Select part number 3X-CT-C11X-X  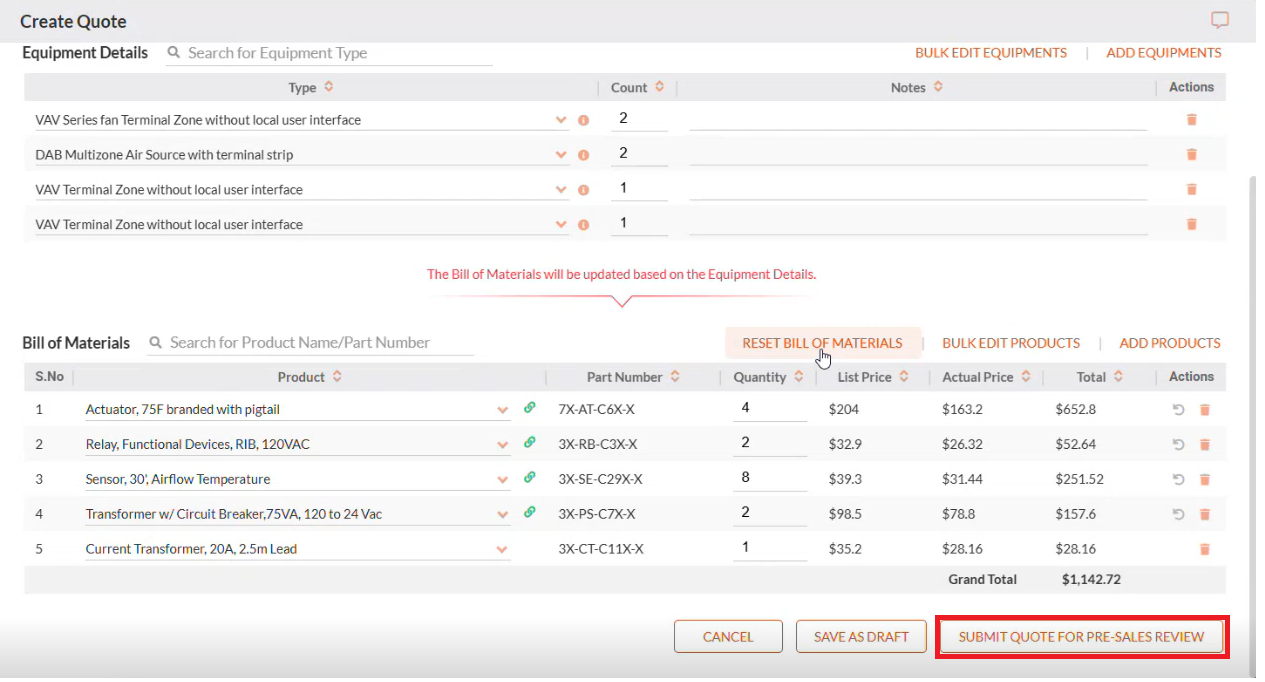(601, 549)
